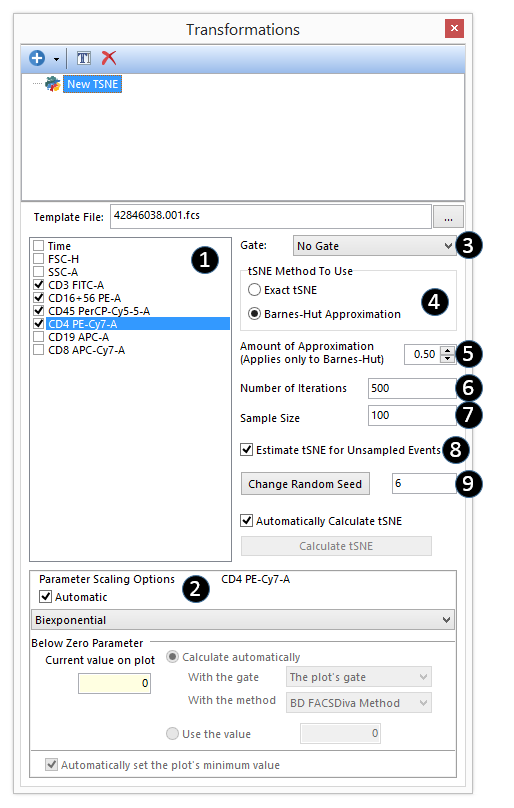Select the Barnes-Hut Approximation radio button
The width and height of the screenshot is (514, 808).
coord(254,313)
